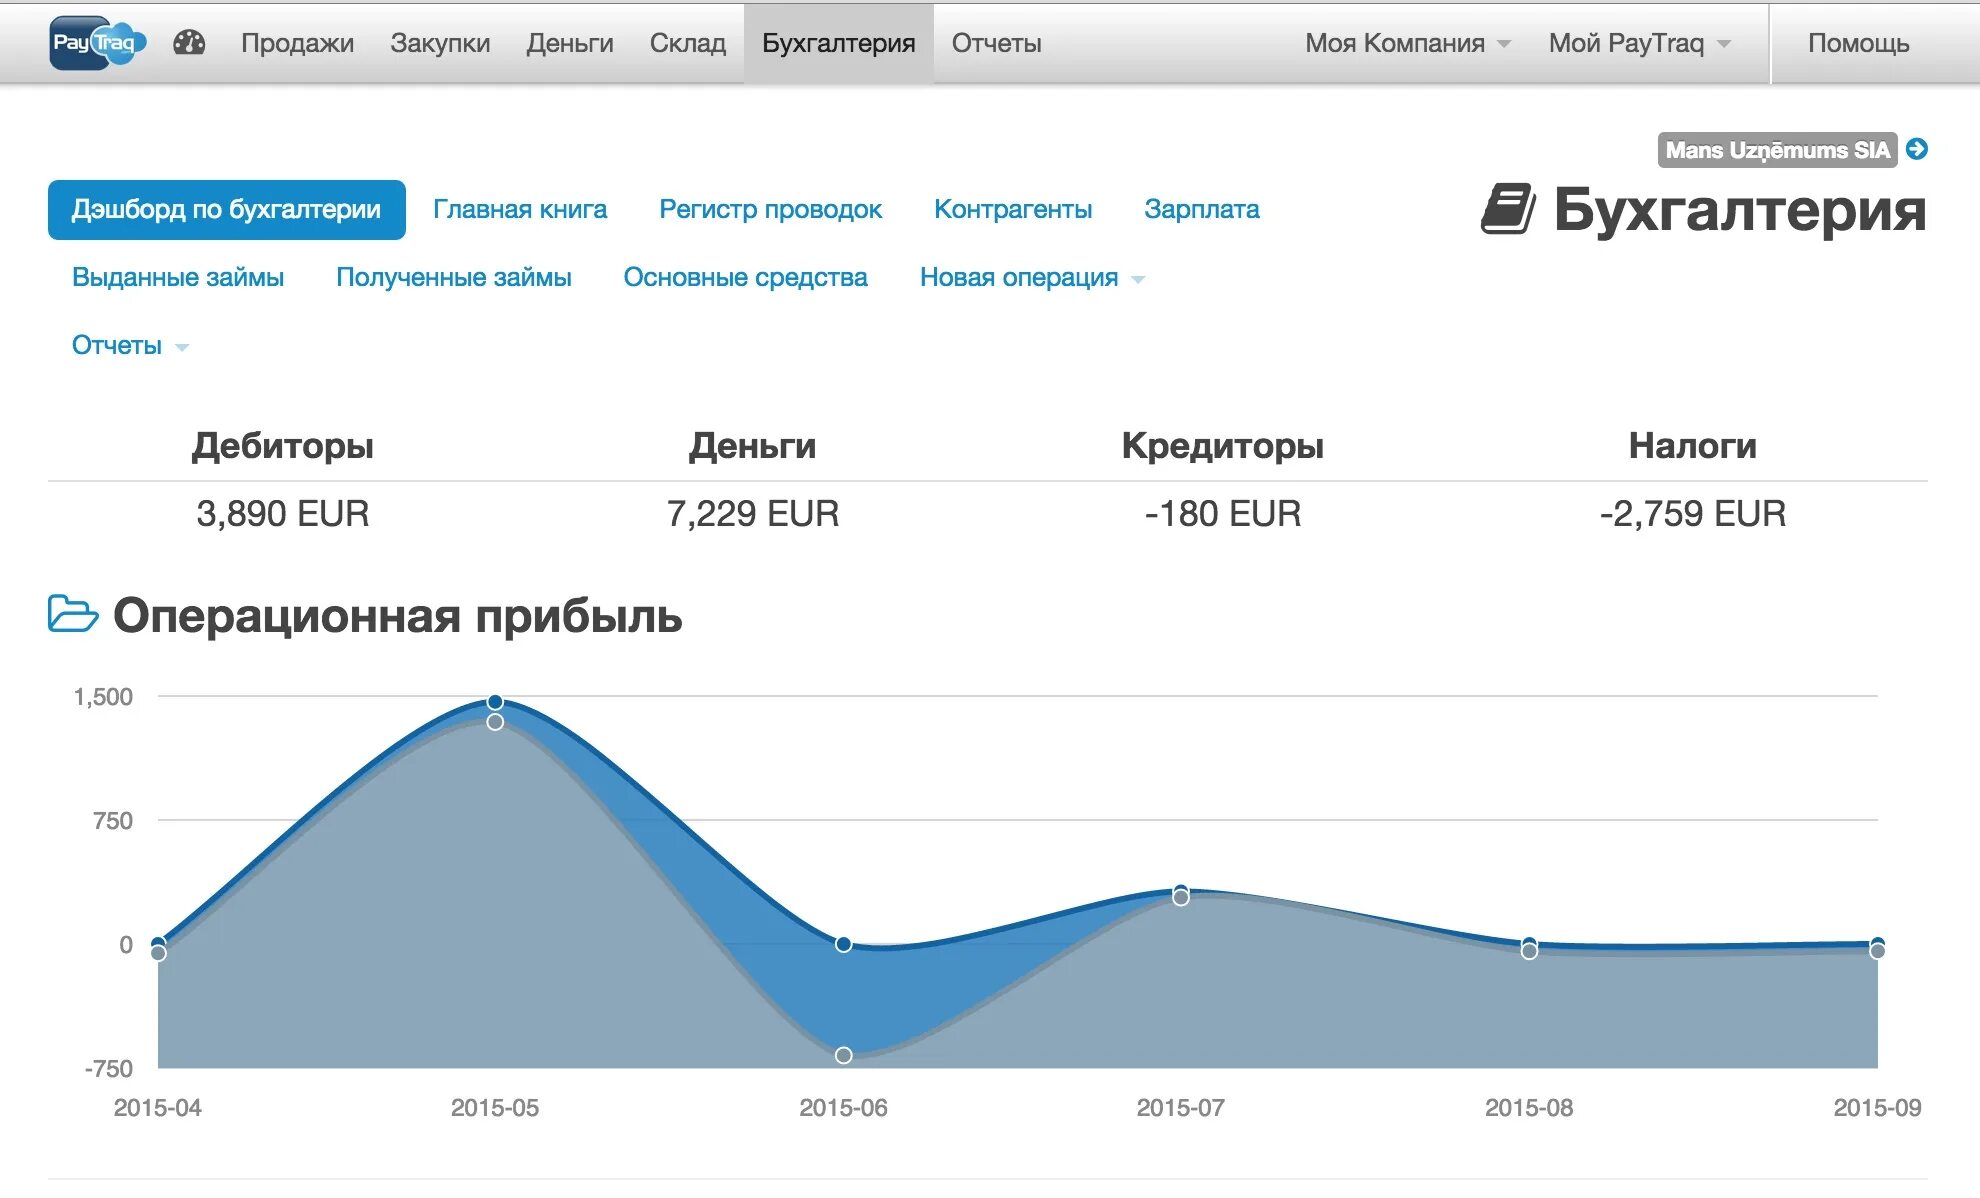Click the open folder icon by Операционная прибыль
Viewport: 1980px width, 1198px height.
[73, 614]
